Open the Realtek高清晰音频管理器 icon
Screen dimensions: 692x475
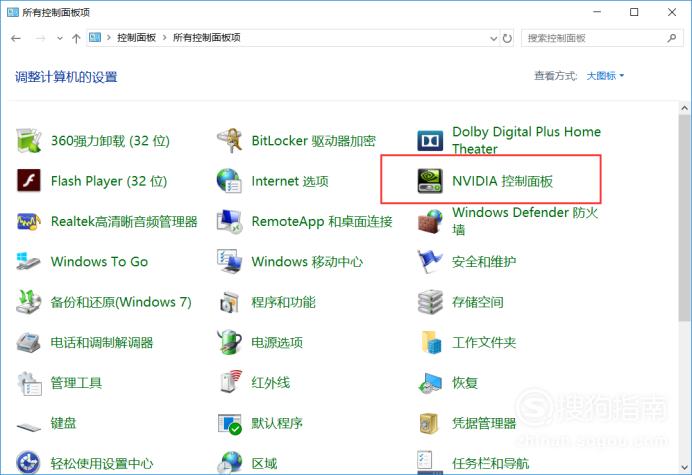(29, 221)
